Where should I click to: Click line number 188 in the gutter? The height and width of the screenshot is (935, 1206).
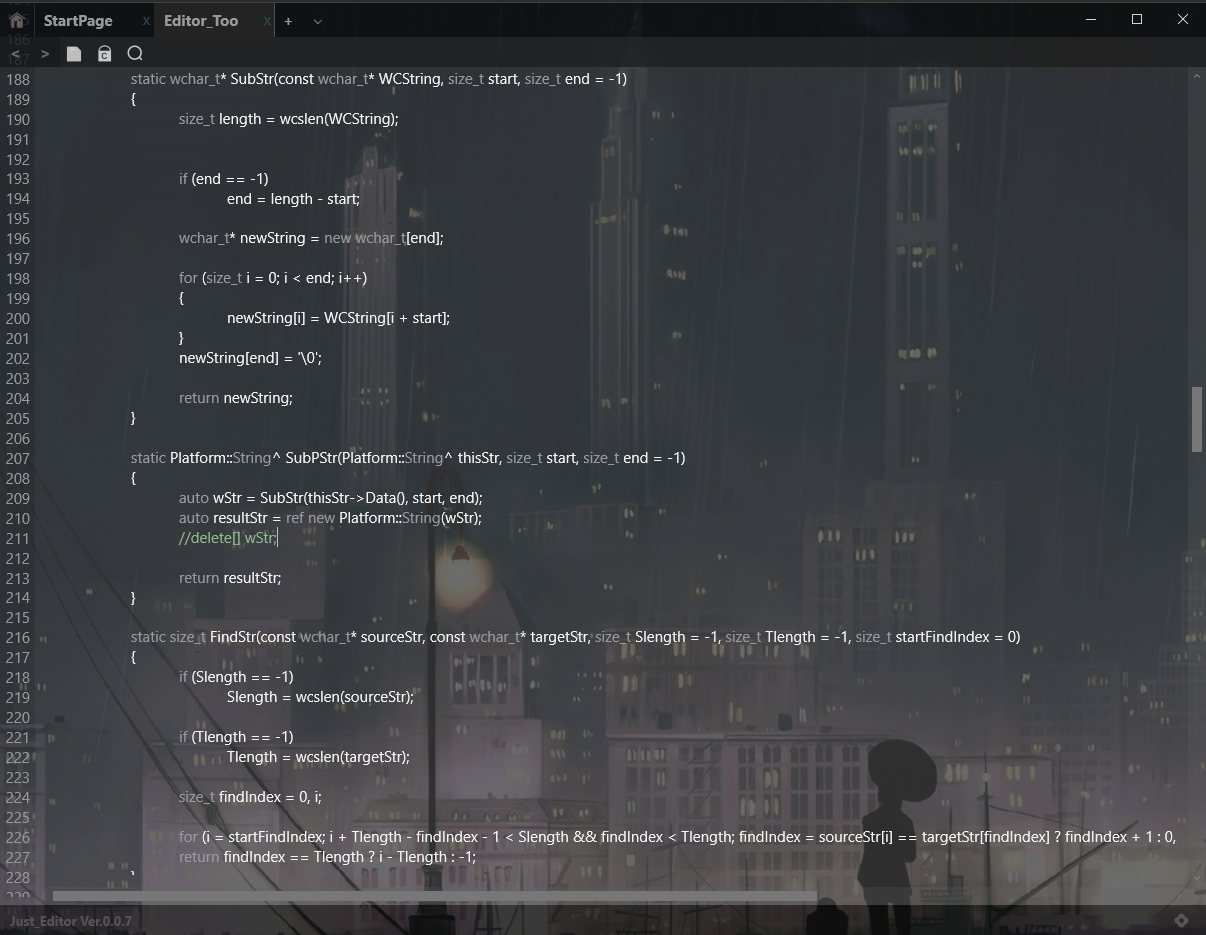[x=18, y=79]
